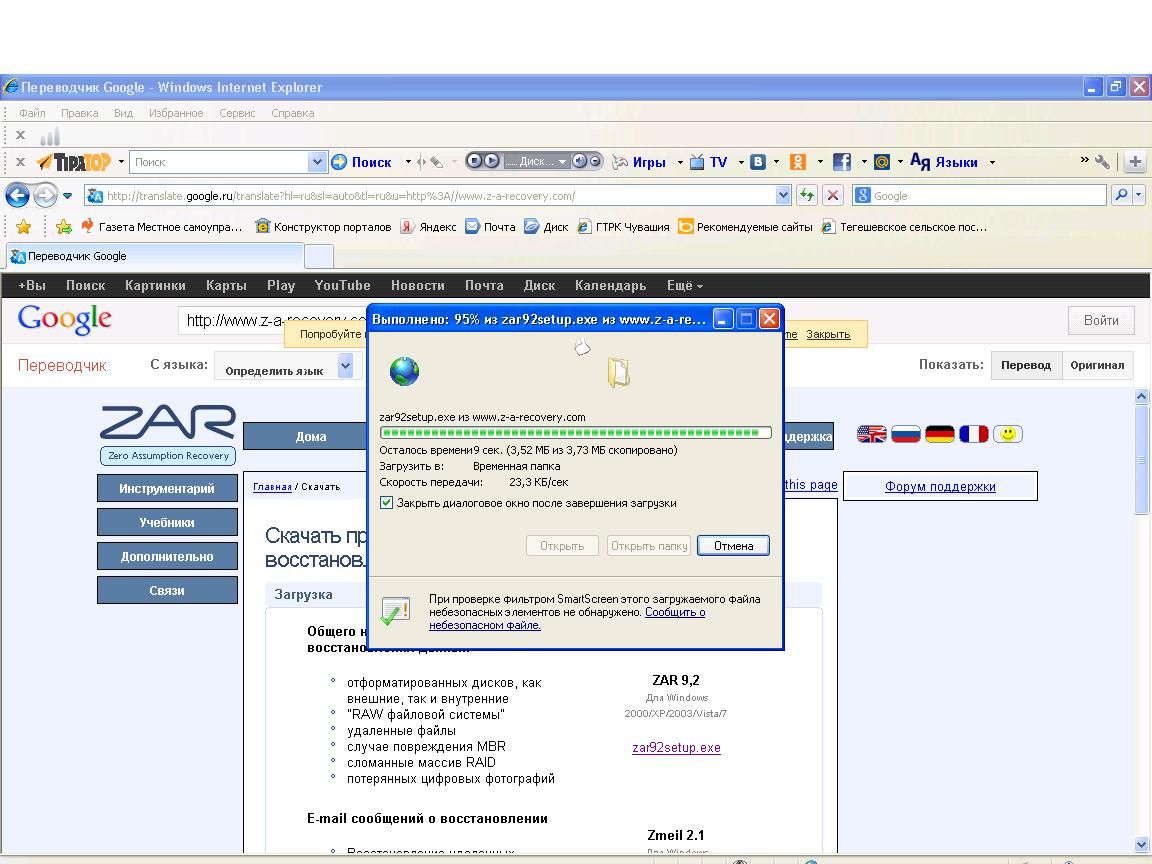The height and width of the screenshot is (864, 1152).
Task: Click the Add to Favorites bar icon
Action: [x=64, y=227]
